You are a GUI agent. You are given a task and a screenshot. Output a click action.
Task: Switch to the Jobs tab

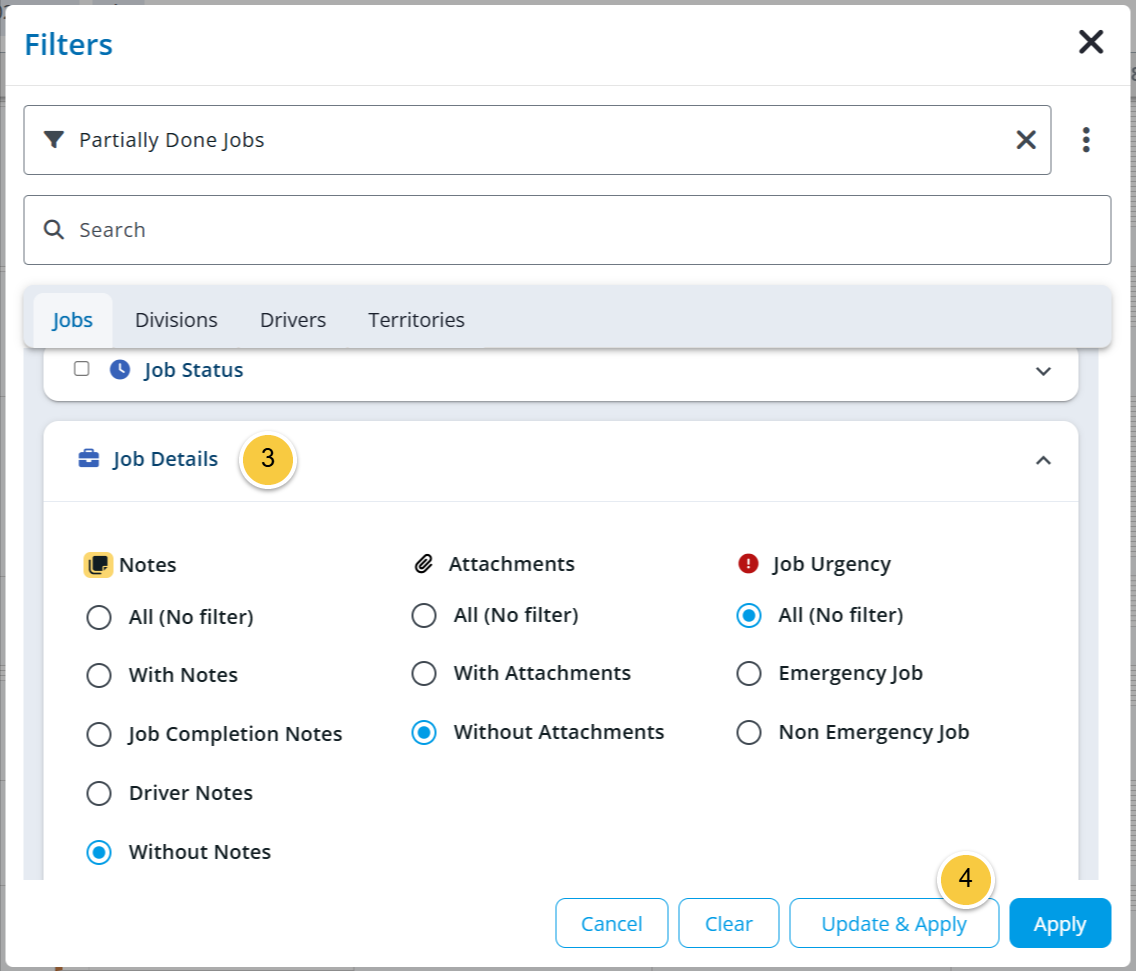(72, 320)
